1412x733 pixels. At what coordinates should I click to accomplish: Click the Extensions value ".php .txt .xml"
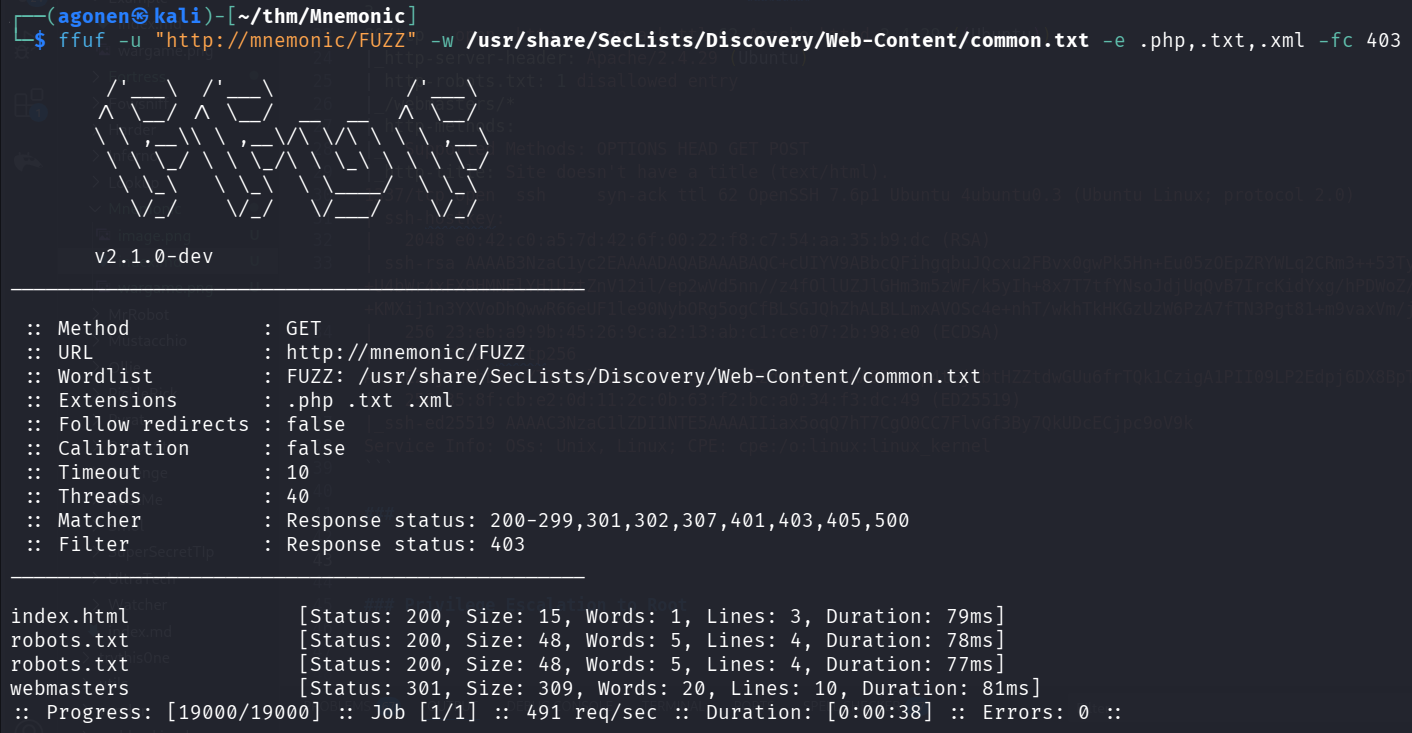(369, 400)
